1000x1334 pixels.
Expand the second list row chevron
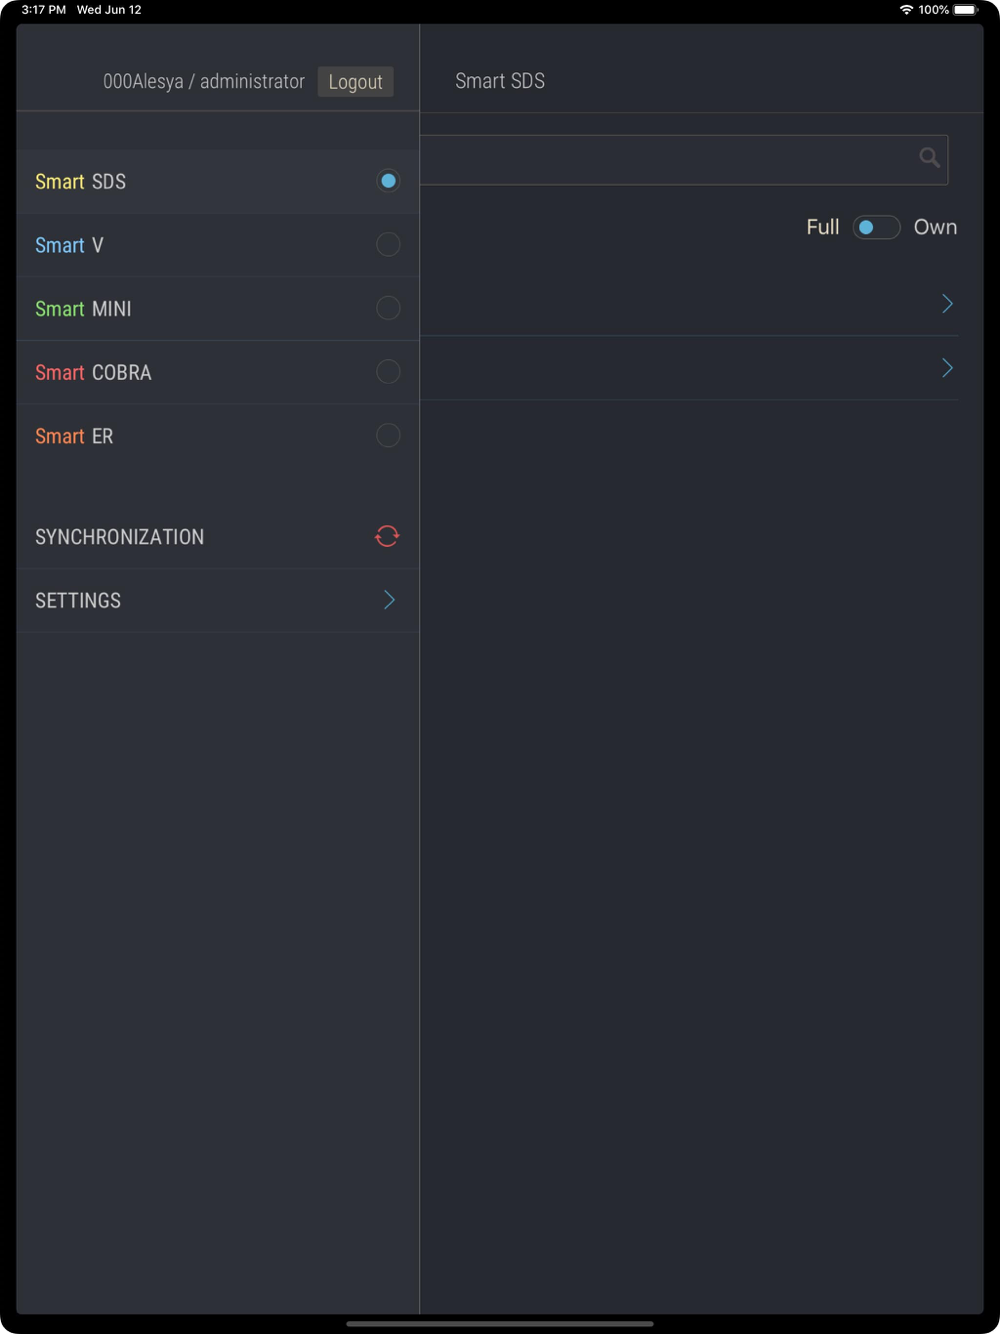tap(947, 368)
